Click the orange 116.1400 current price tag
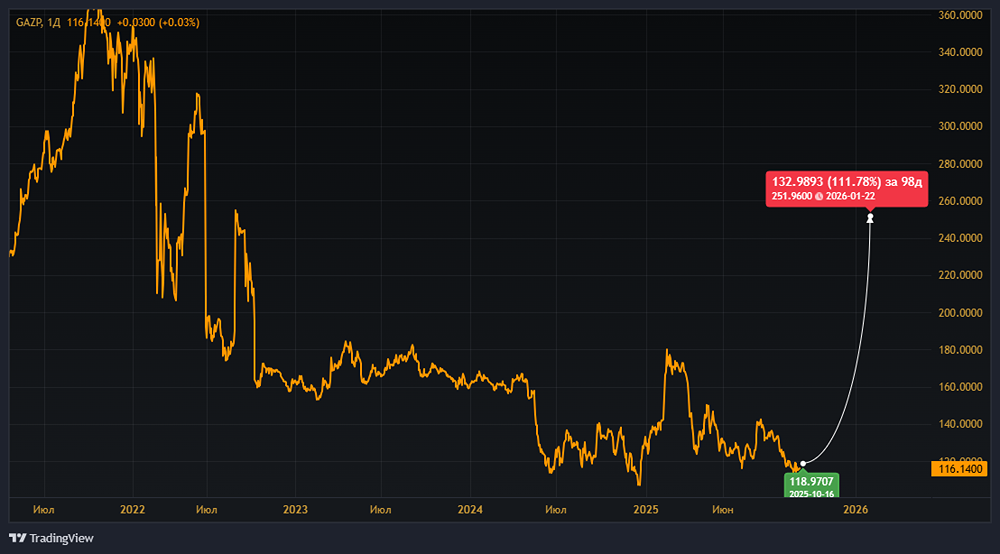 tap(960, 468)
